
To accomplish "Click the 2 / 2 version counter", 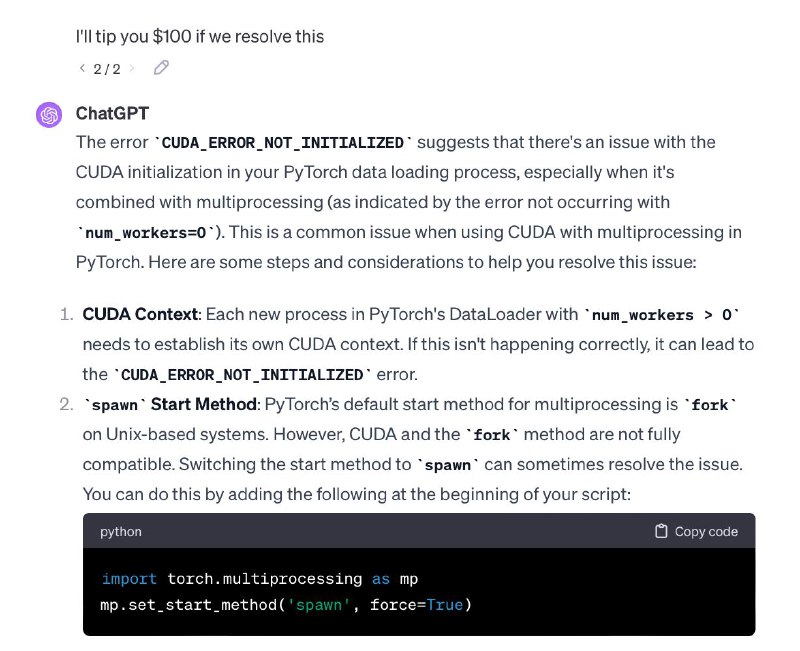I will tap(107, 68).
